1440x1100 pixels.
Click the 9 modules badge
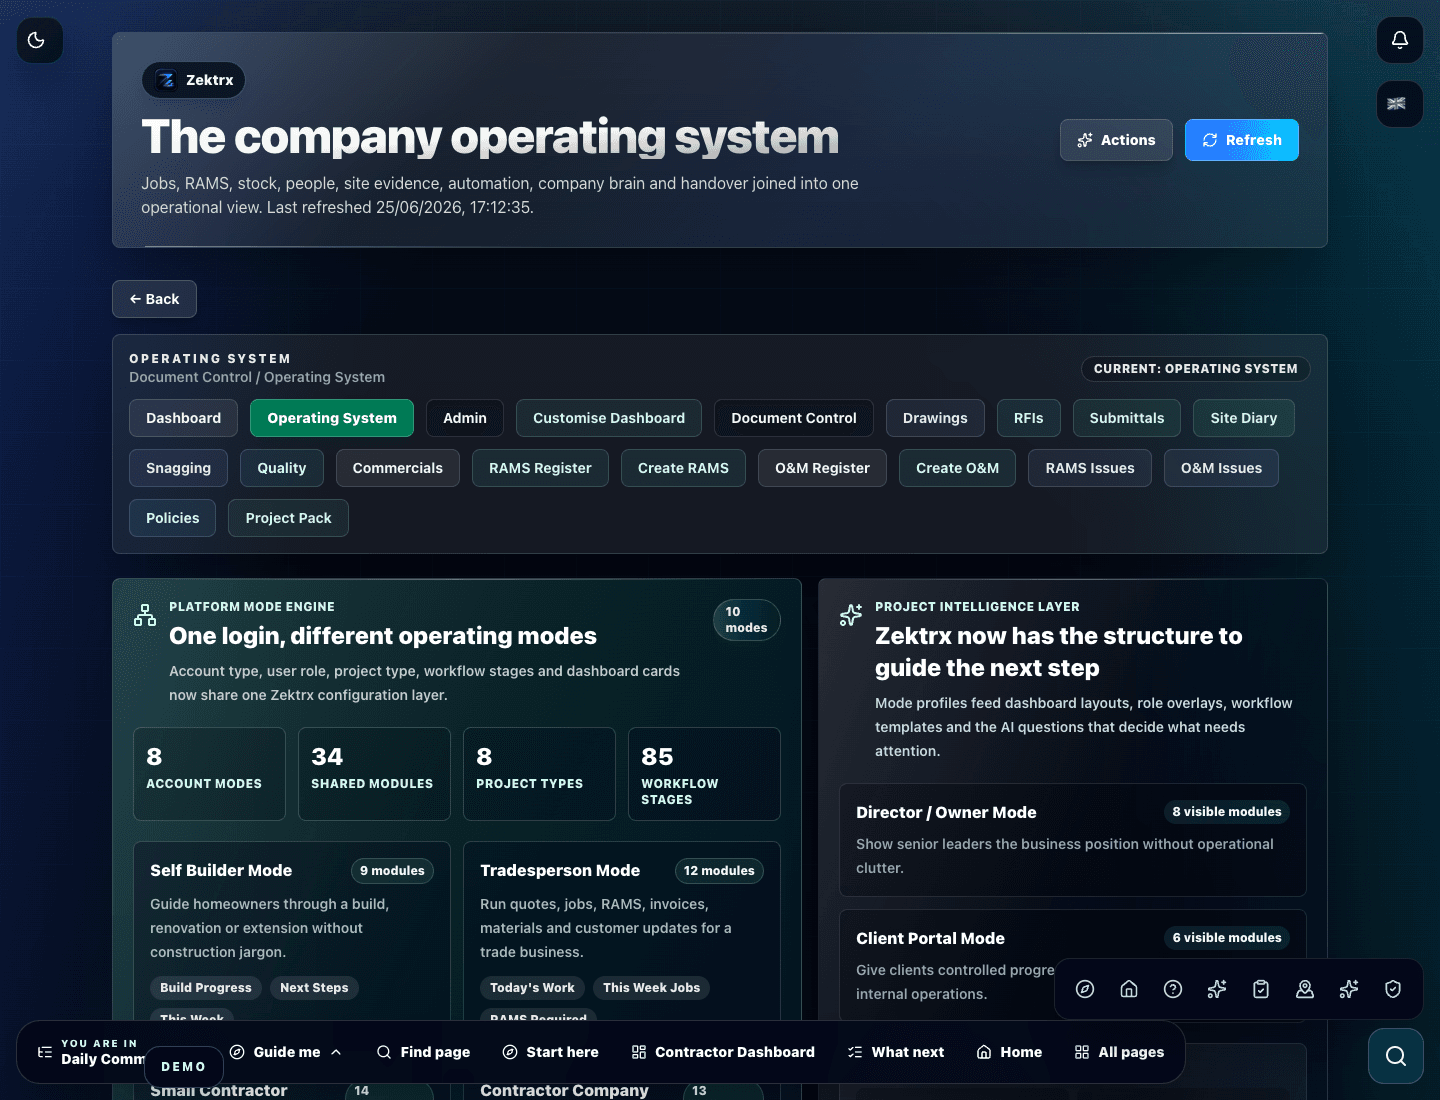pyautogui.click(x=392, y=871)
